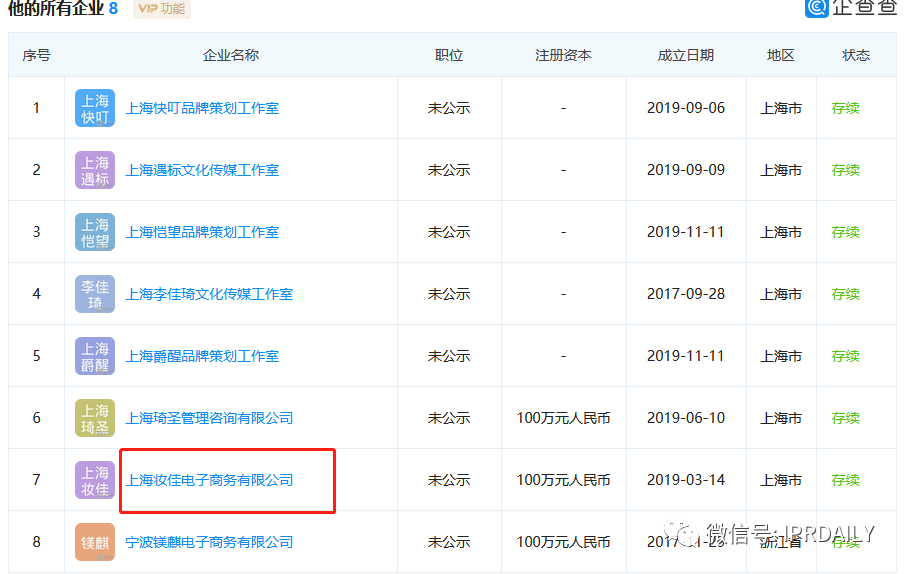Screen dimensions: 904x574
Task: Open 上海爵醒品牌策划工作室 link
Action: tap(202, 356)
